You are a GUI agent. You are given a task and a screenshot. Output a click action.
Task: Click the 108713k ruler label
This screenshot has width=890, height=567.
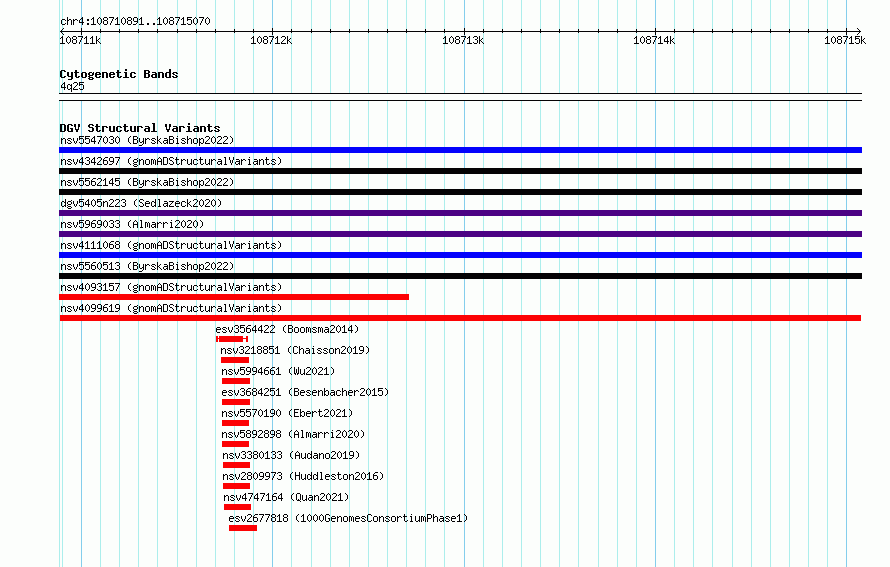(463, 40)
